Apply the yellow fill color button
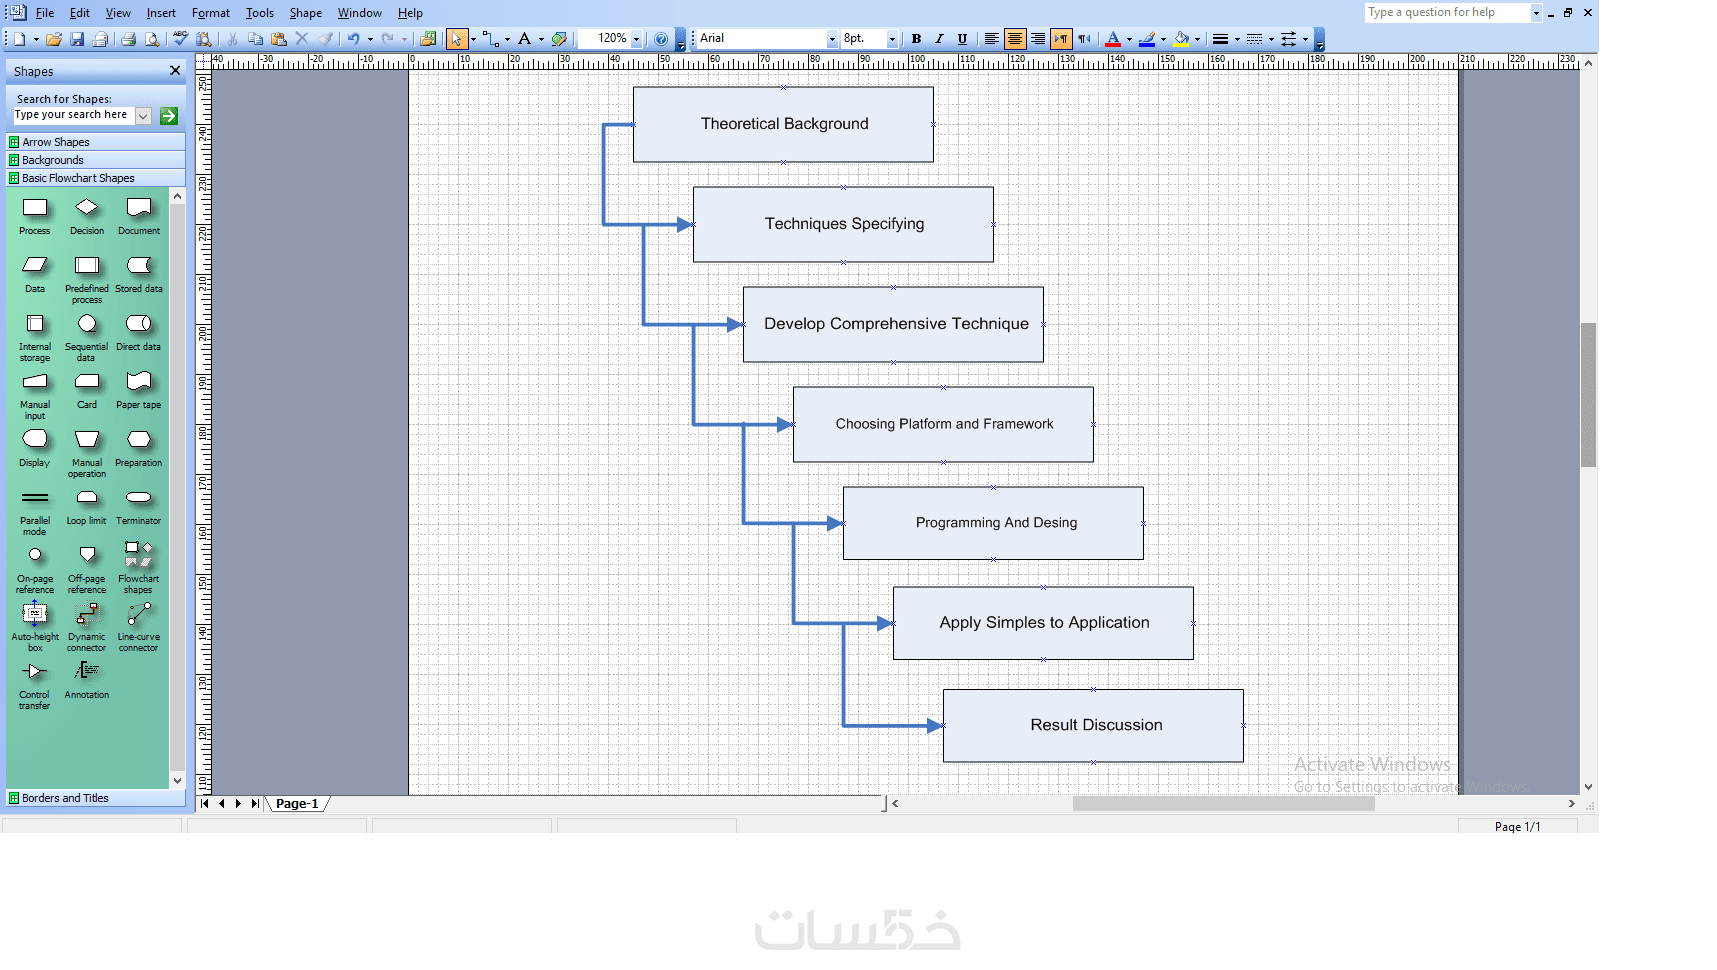 click(x=1181, y=39)
